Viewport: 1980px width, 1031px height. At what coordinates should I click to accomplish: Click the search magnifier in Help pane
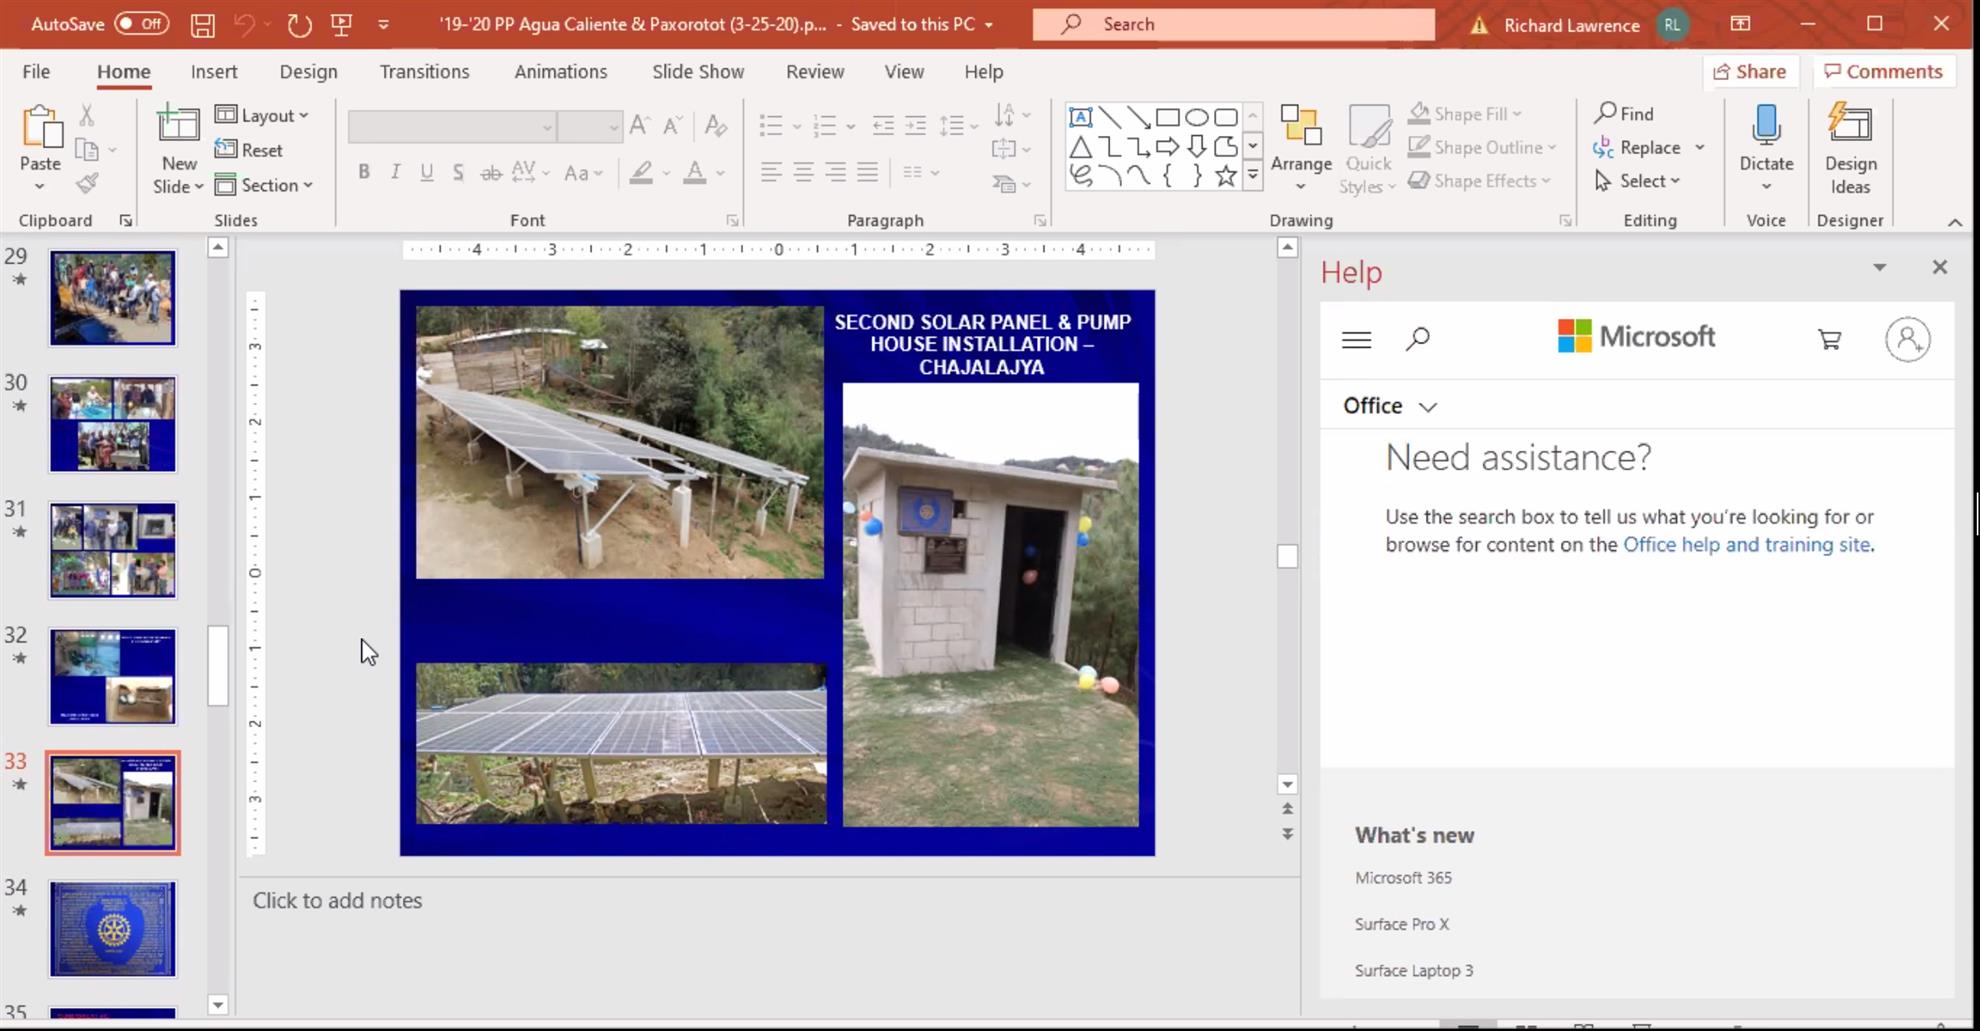(1417, 340)
